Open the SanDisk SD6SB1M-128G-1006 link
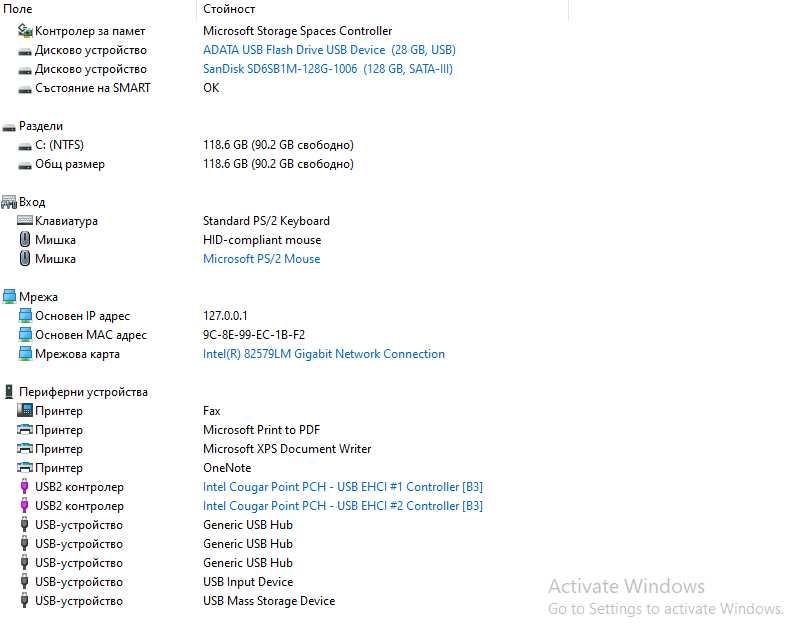 point(327,69)
